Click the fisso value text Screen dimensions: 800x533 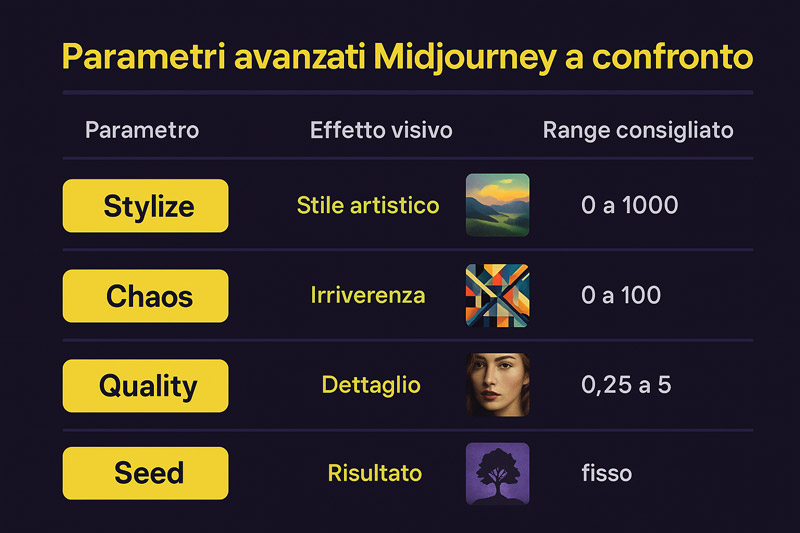[x=607, y=473]
